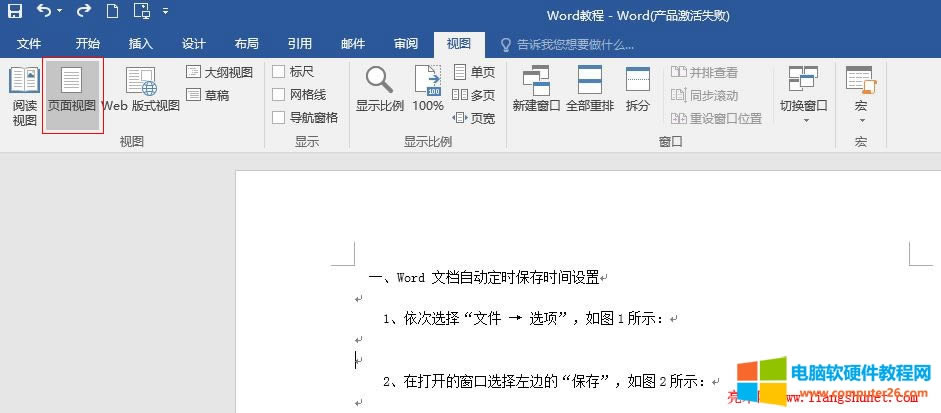Switch to the 布局 tab
The image size is (941, 413).
coord(246,44)
